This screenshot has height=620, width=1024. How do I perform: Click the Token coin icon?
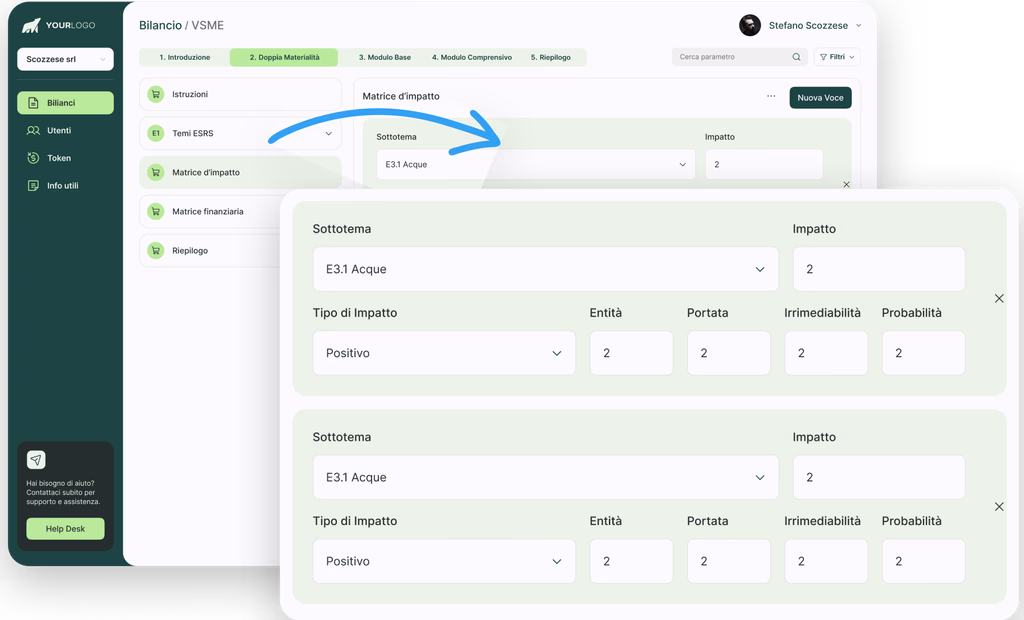33,158
